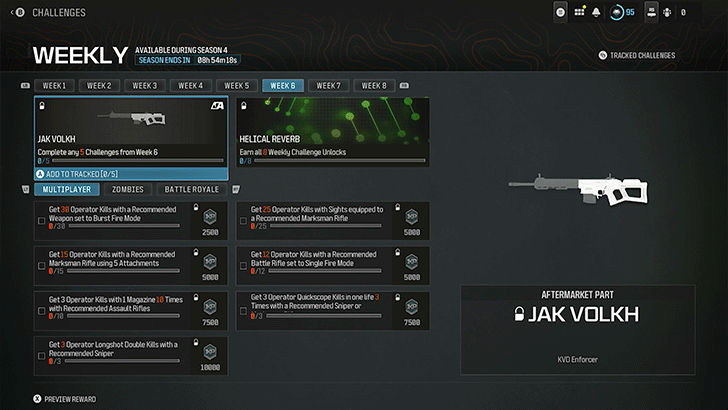The height and width of the screenshot is (410, 728).
Task: Check the Quickscope Kills challenge
Action: click(243, 311)
